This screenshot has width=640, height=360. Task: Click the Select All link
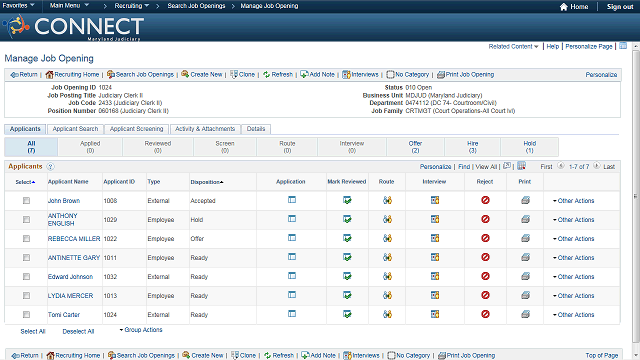click(x=33, y=331)
